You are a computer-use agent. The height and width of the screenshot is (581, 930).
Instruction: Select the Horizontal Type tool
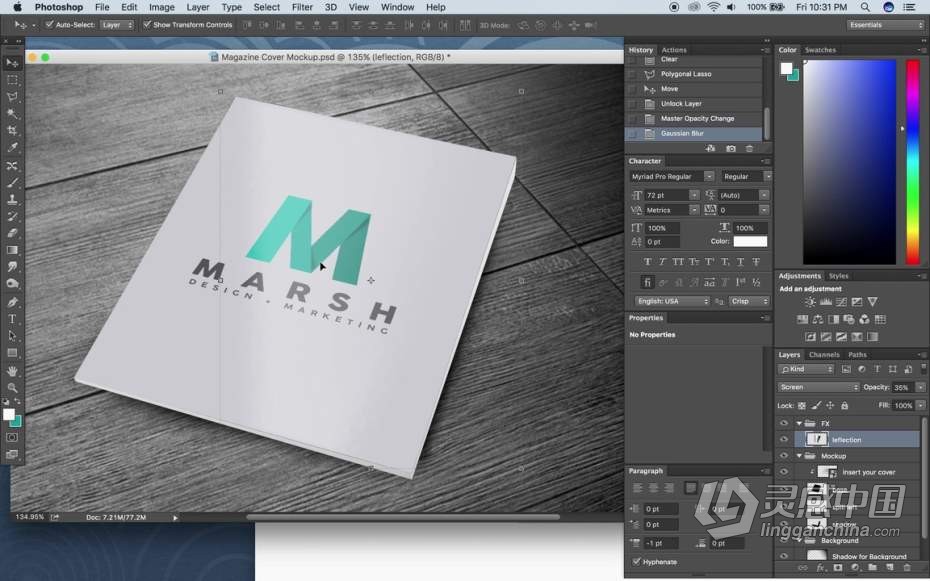point(12,319)
